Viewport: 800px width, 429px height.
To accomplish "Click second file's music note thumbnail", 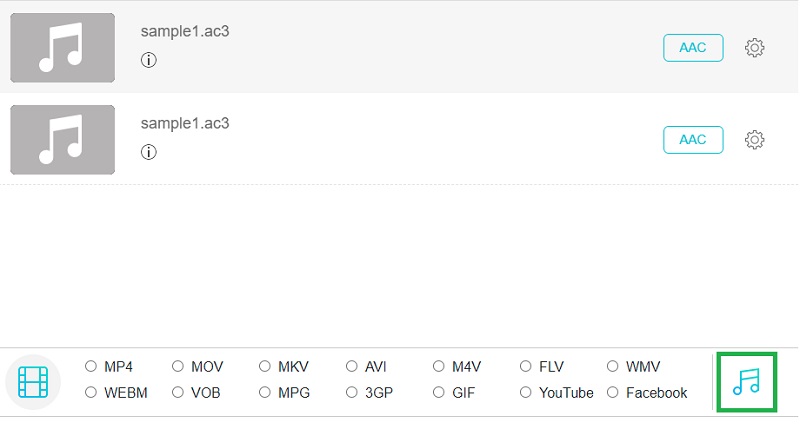I will point(62,140).
